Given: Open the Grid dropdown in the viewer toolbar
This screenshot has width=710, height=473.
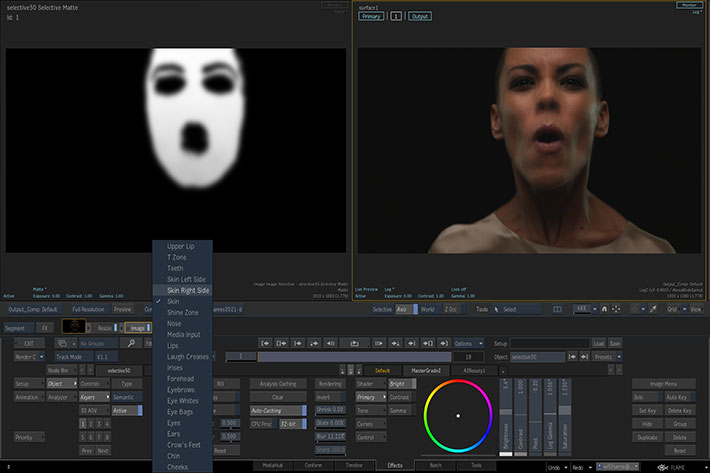Looking at the screenshot, I should 676,310.
